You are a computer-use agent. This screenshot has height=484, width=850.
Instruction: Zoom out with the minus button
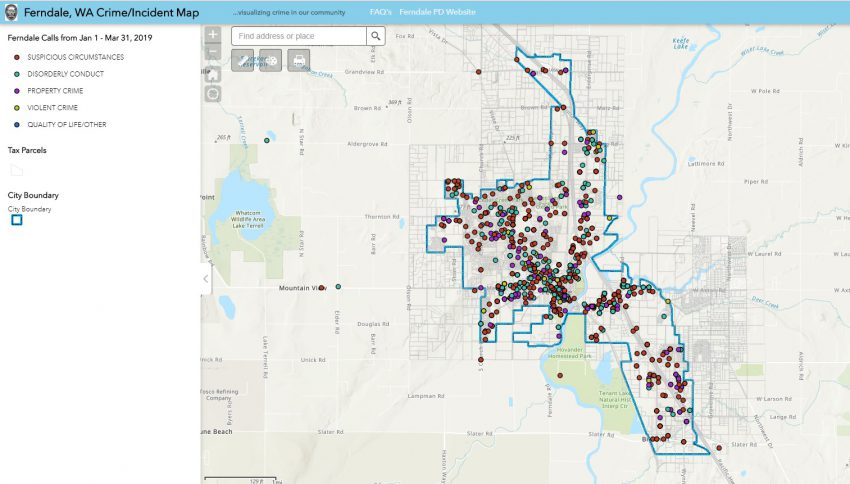[x=212, y=52]
